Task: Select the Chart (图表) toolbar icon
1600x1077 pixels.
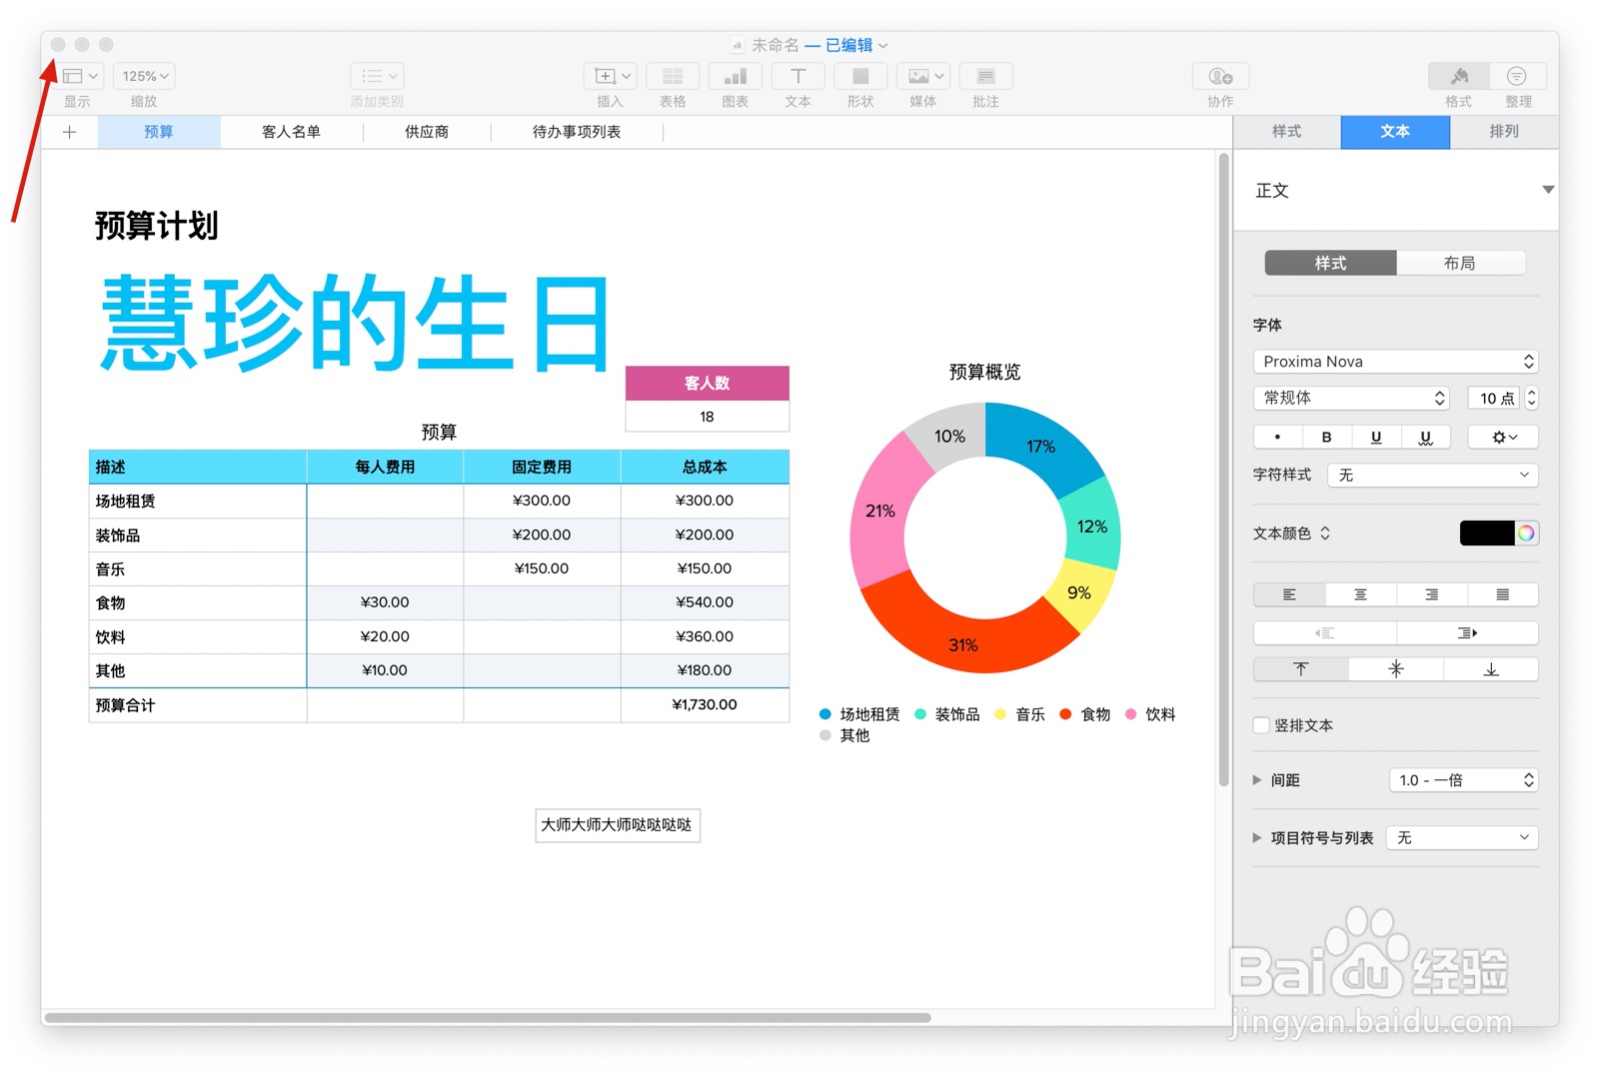Action: tap(735, 75)
